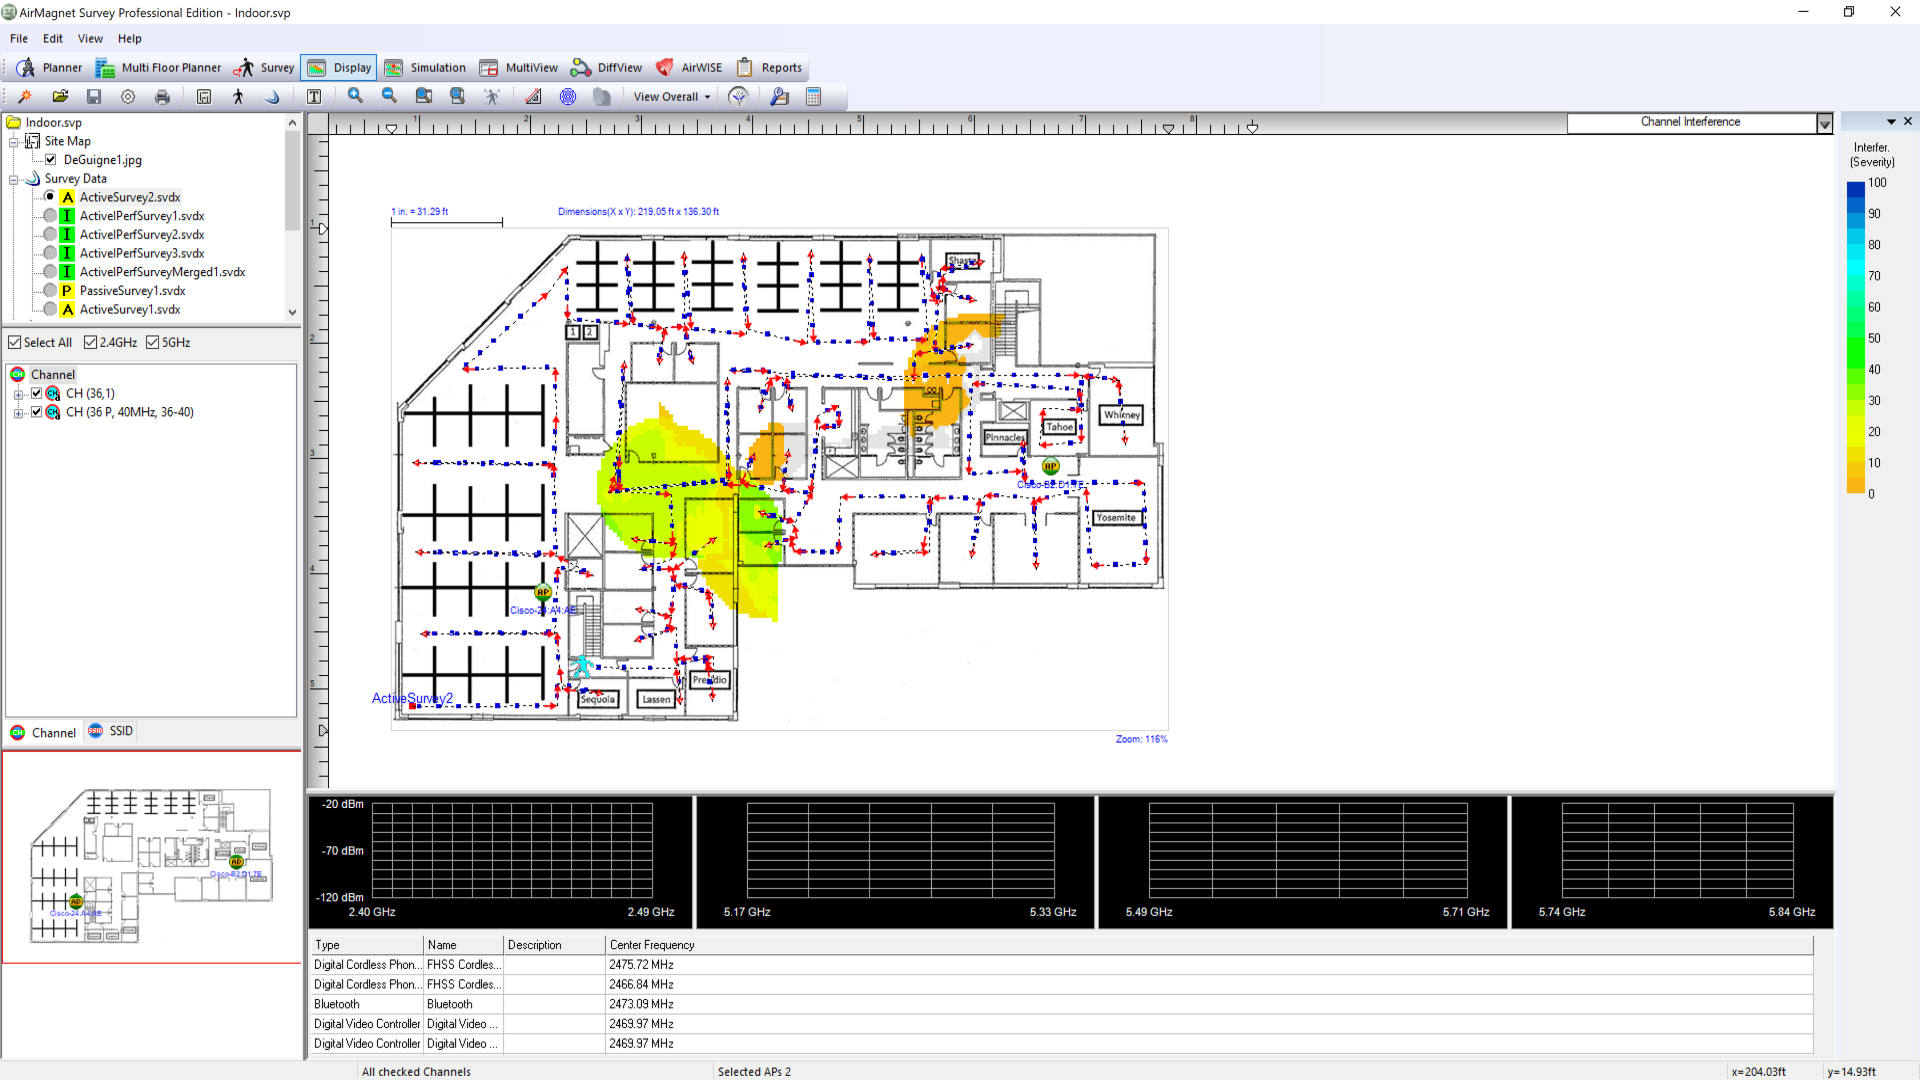The height and width of the screenshot is (1080, 1920).
Task: Select the ActivePerfSurvey1.svdx radio button
Action: click(x=50, y=216)
